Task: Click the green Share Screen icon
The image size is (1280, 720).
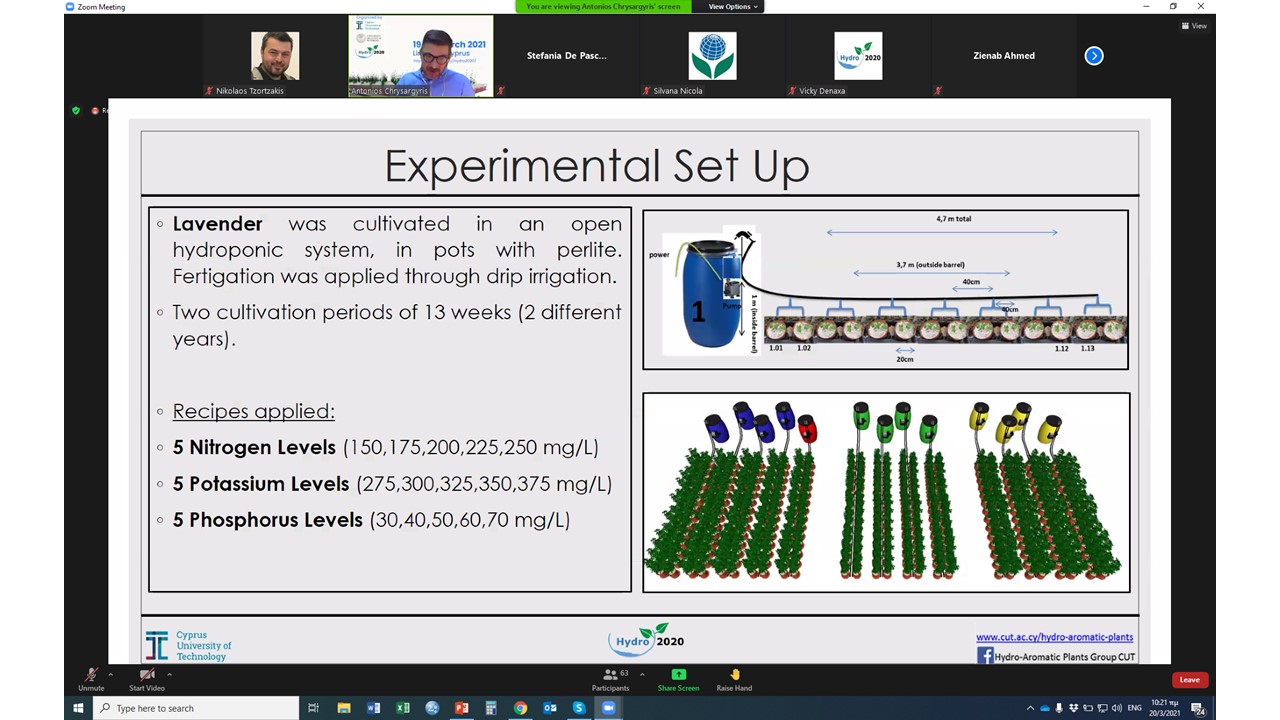Action: point(678,675)
